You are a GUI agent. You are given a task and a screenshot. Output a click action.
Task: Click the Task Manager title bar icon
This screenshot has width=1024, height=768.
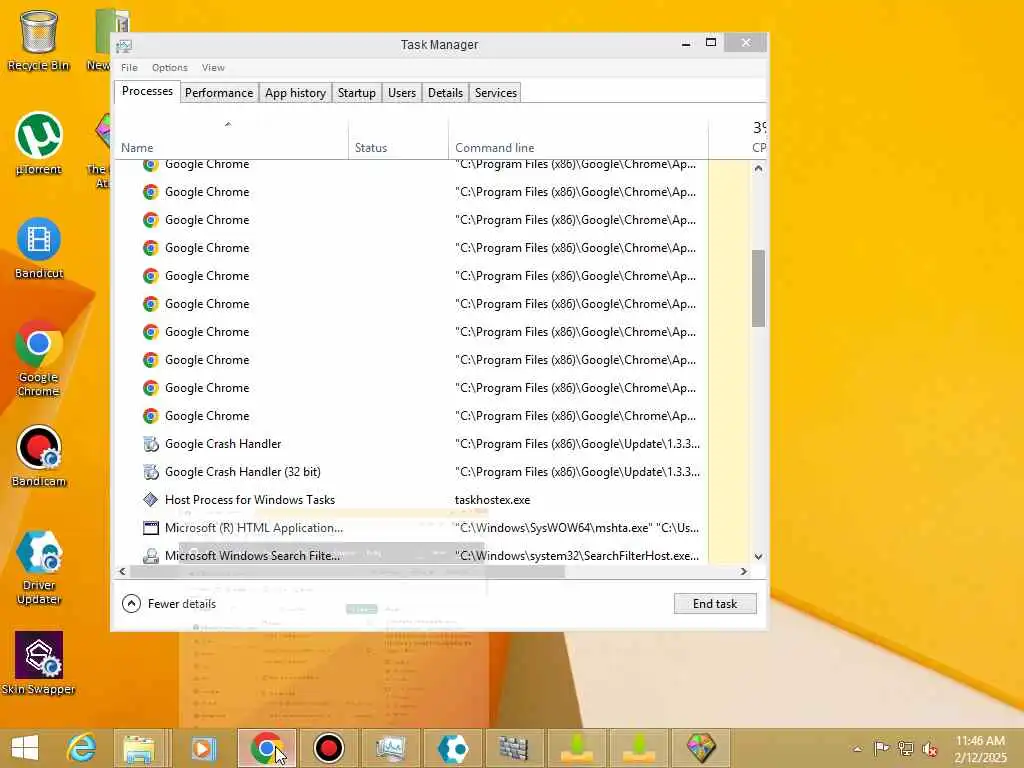coord(124,45)
